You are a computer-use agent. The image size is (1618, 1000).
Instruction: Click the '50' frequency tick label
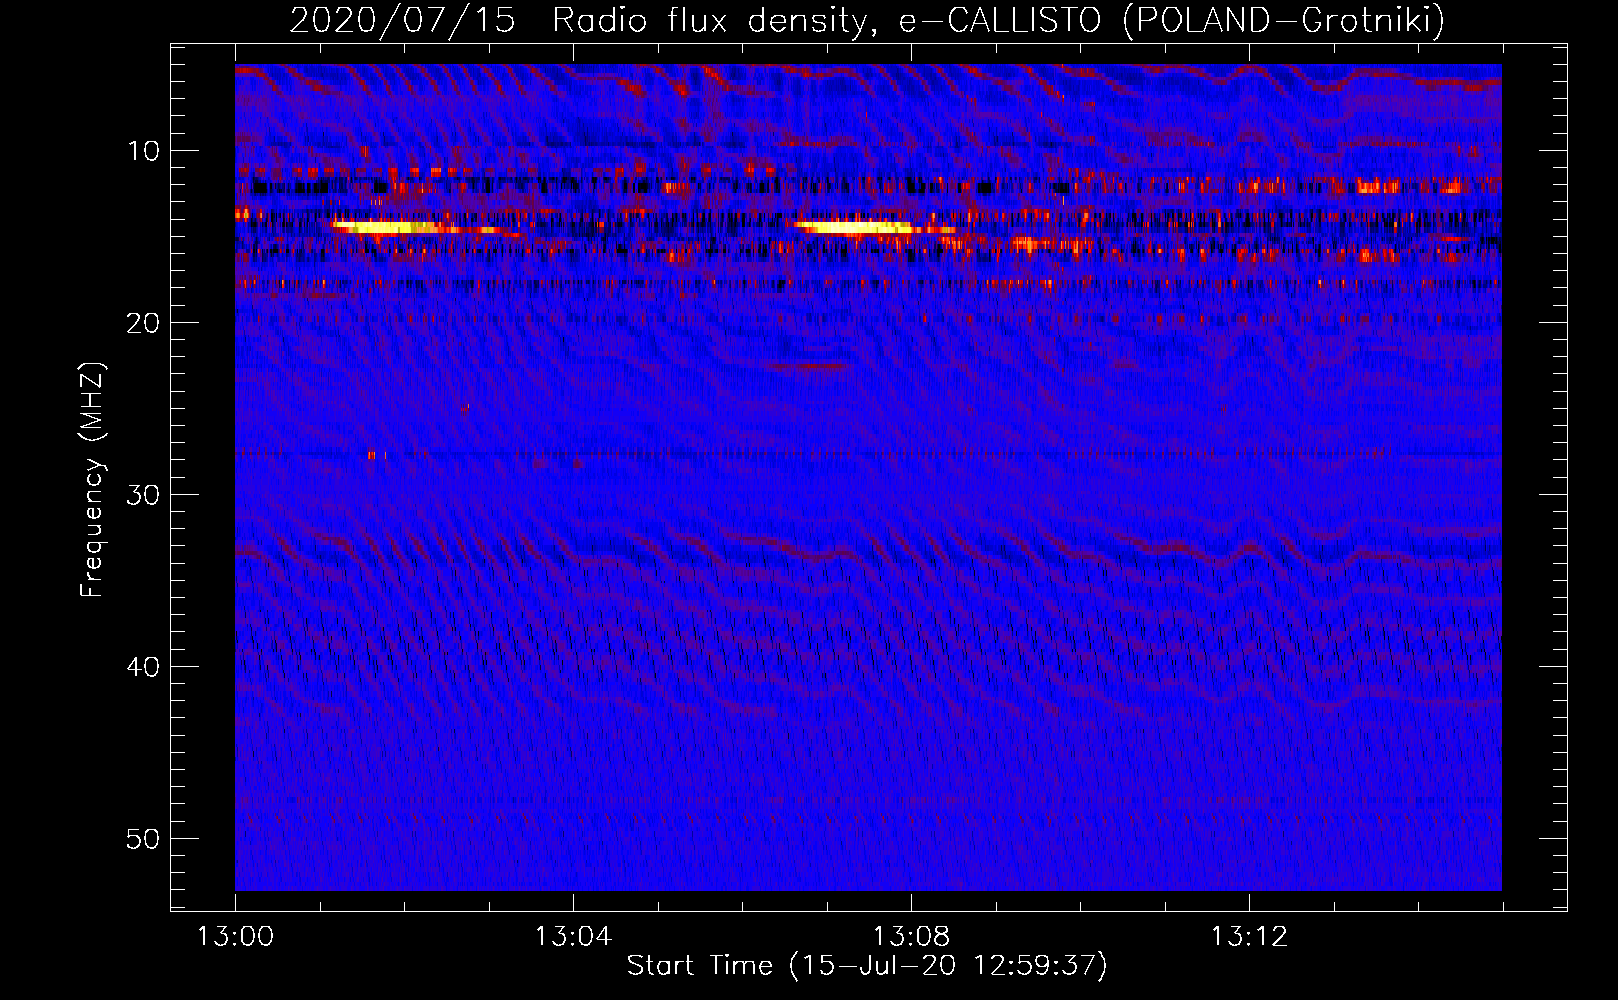[x=144, y=839]
